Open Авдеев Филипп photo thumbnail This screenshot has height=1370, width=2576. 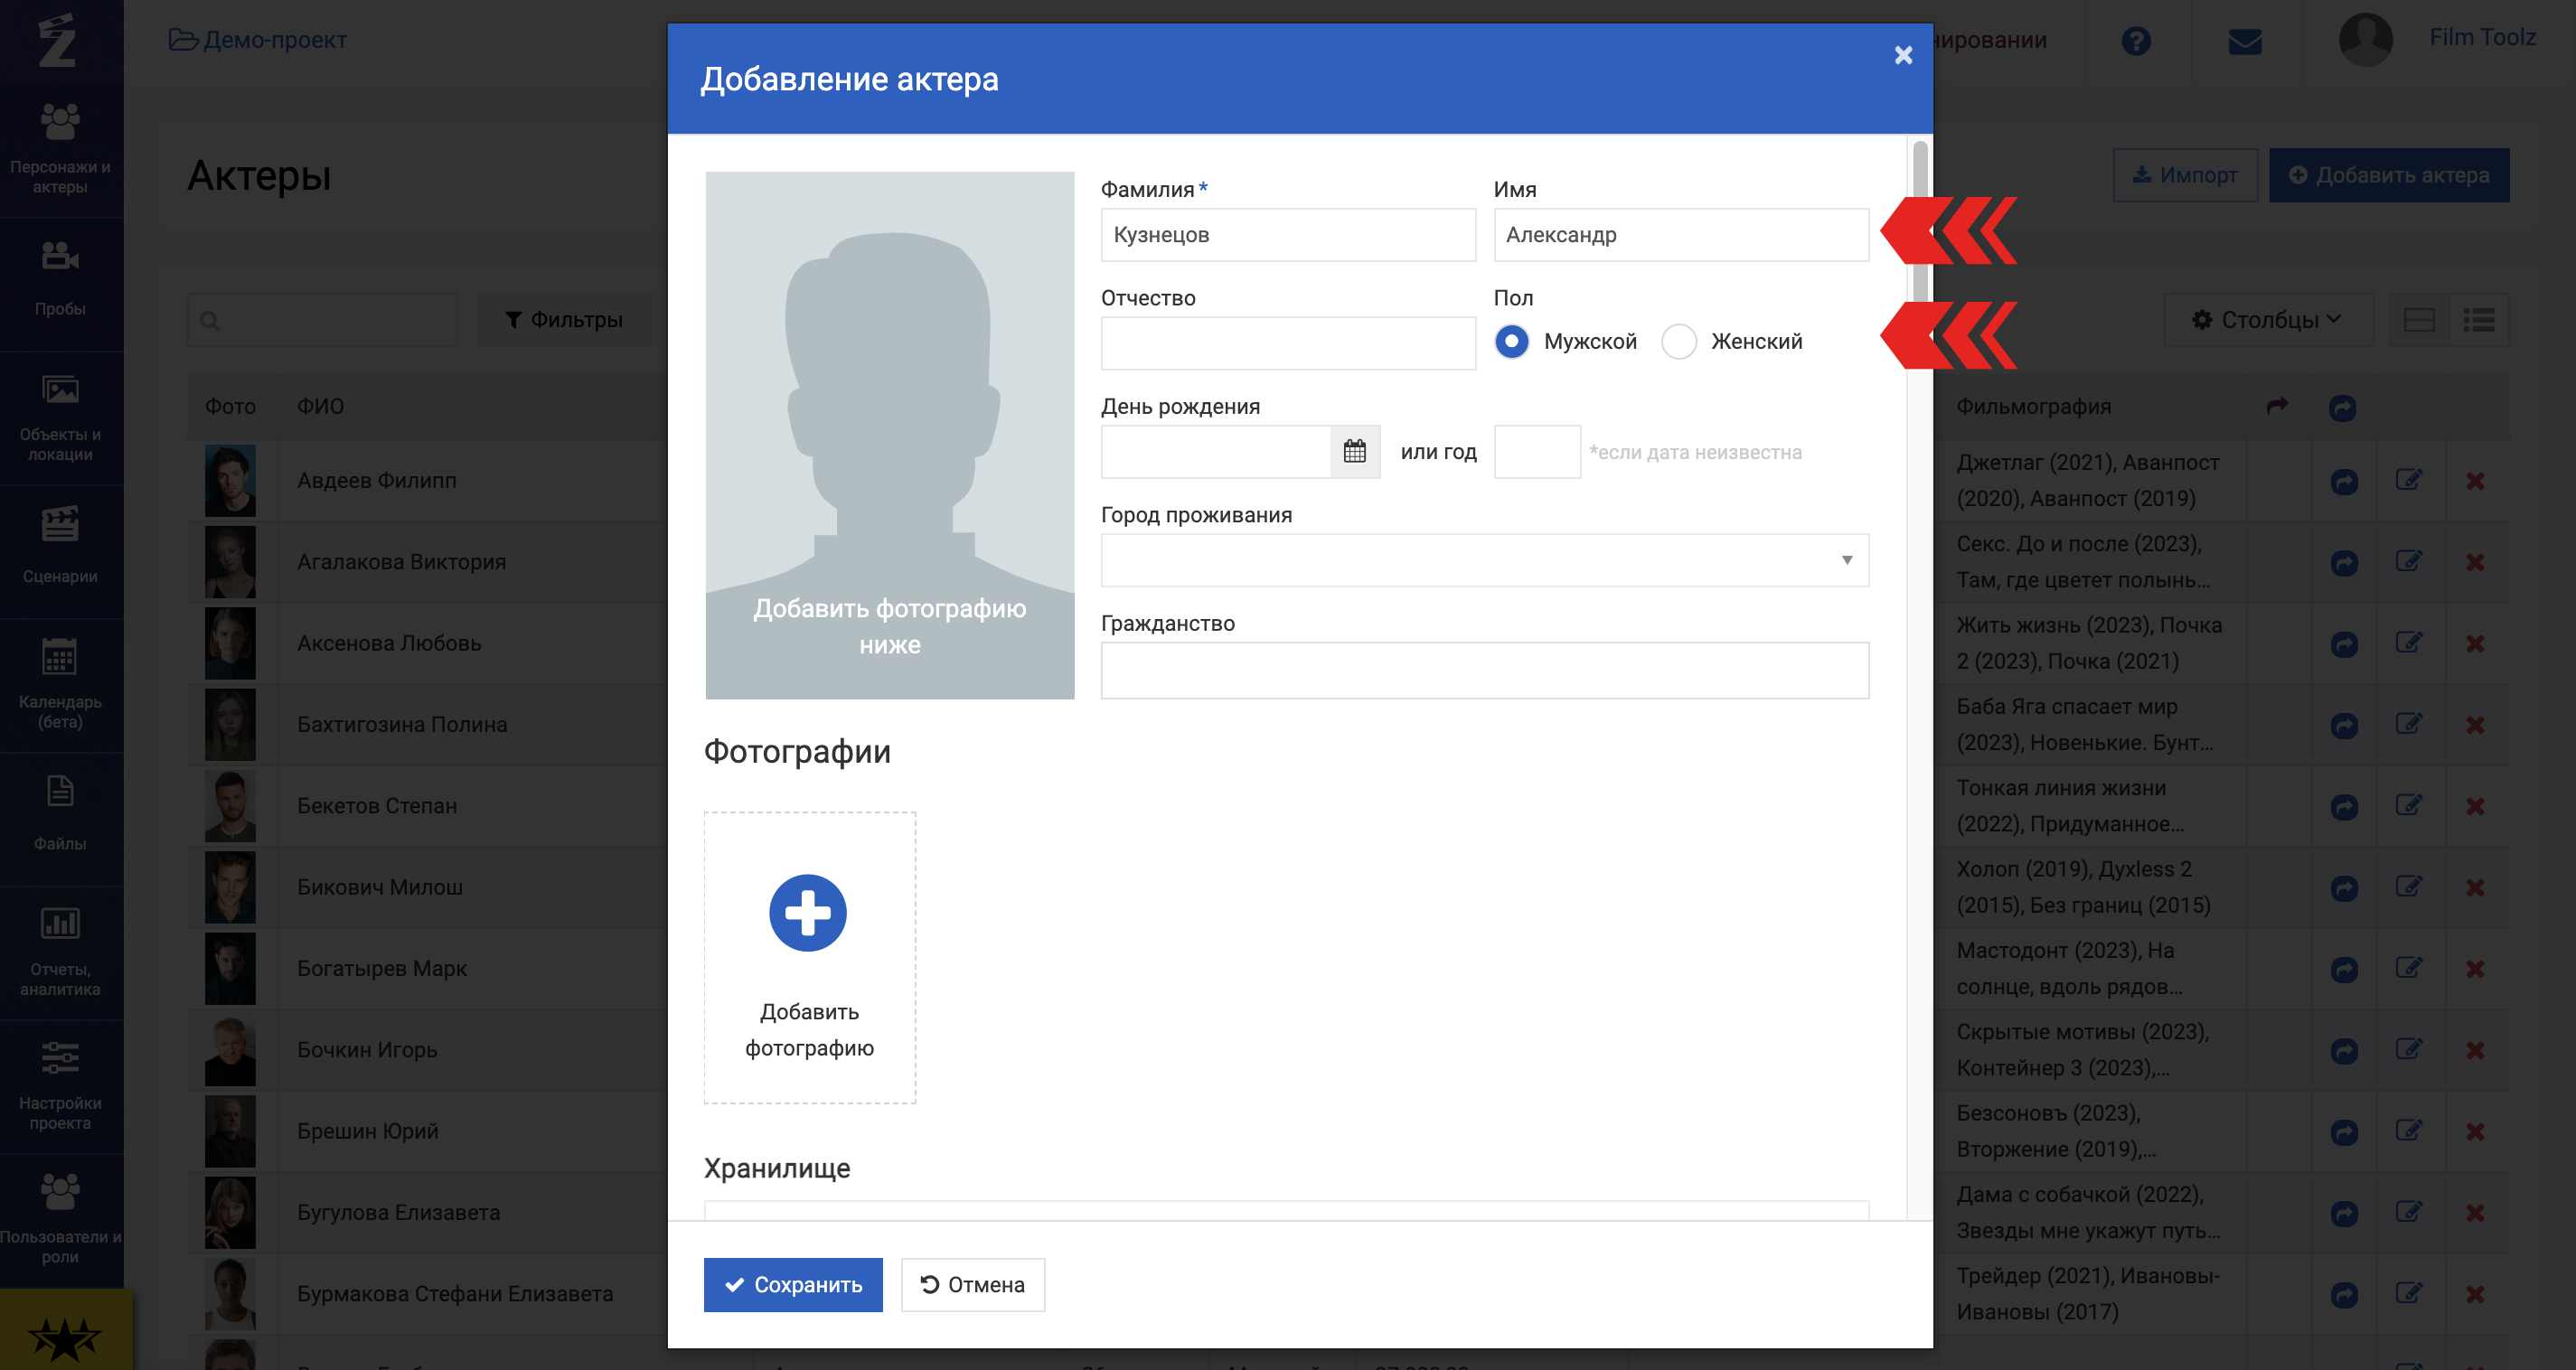pyautogui.click(x=230, y=481)
